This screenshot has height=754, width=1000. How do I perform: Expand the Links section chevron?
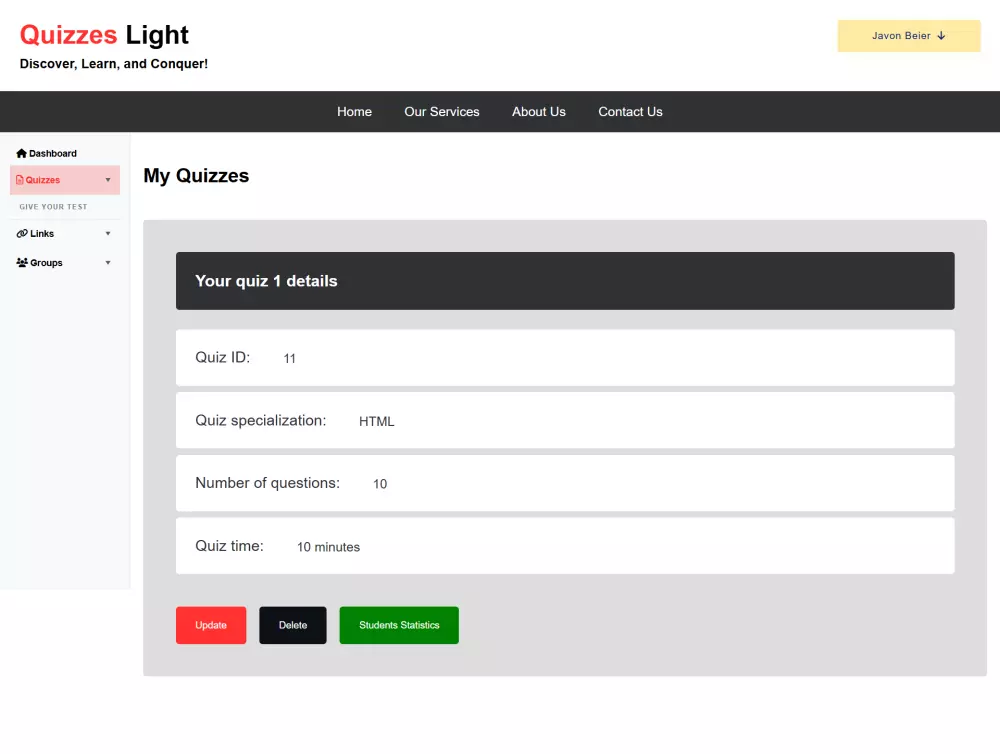pos(108,233)
